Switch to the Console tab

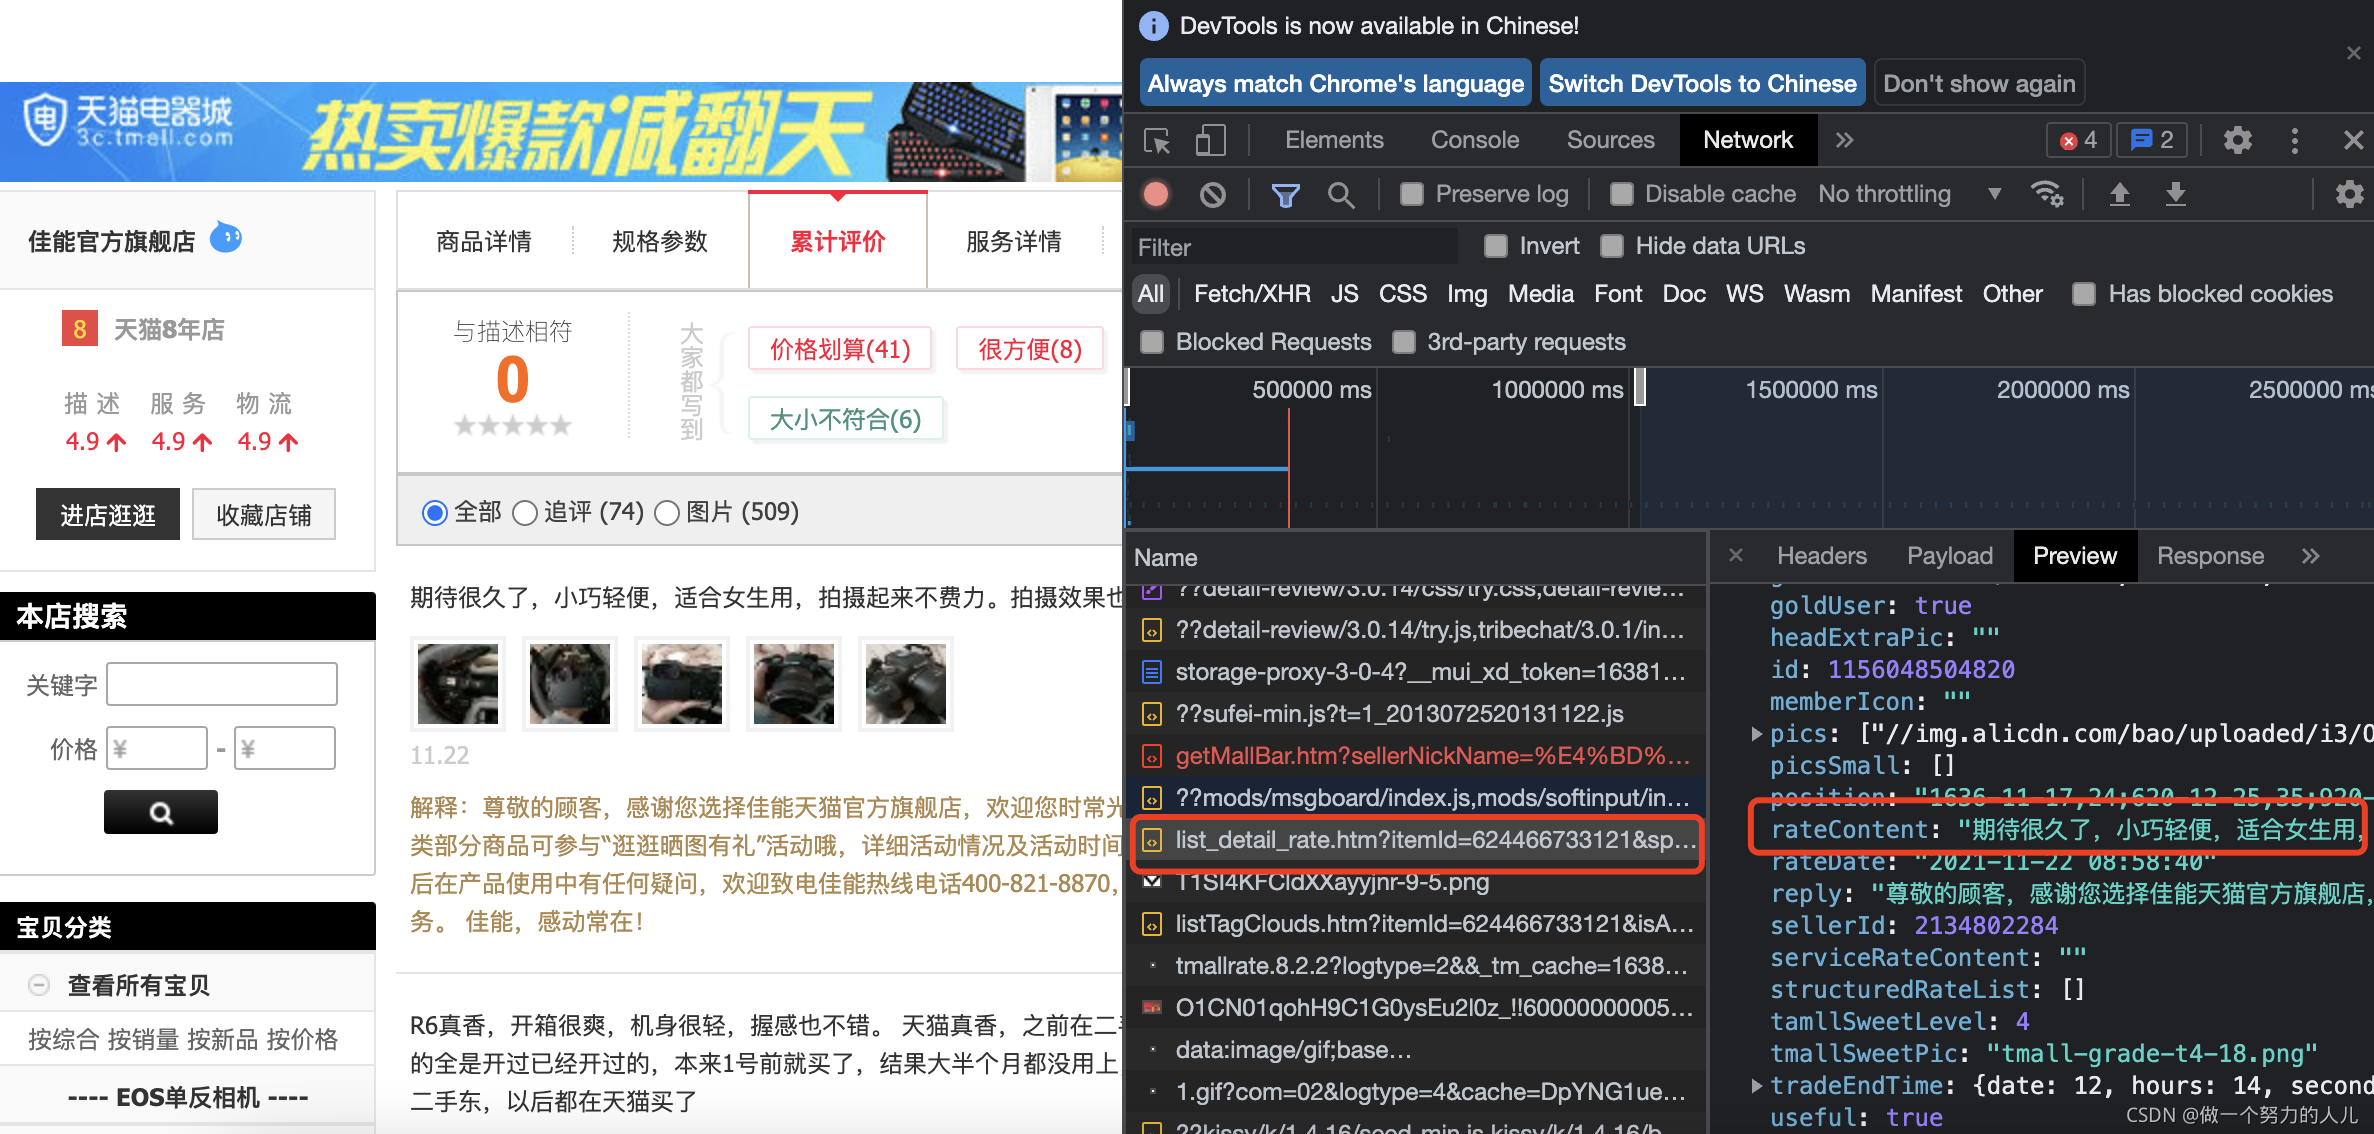[x=1474, y=141]
